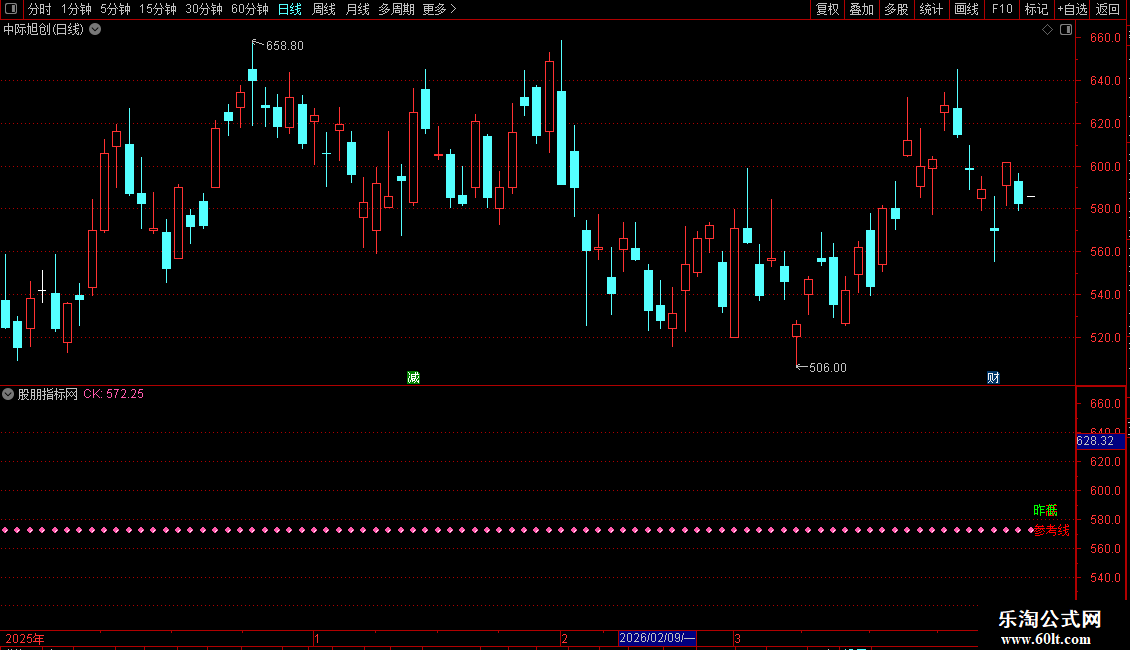
Task: Open the 多股 multi-stock view
Action: pyautogui.click(x=897, y=9)
